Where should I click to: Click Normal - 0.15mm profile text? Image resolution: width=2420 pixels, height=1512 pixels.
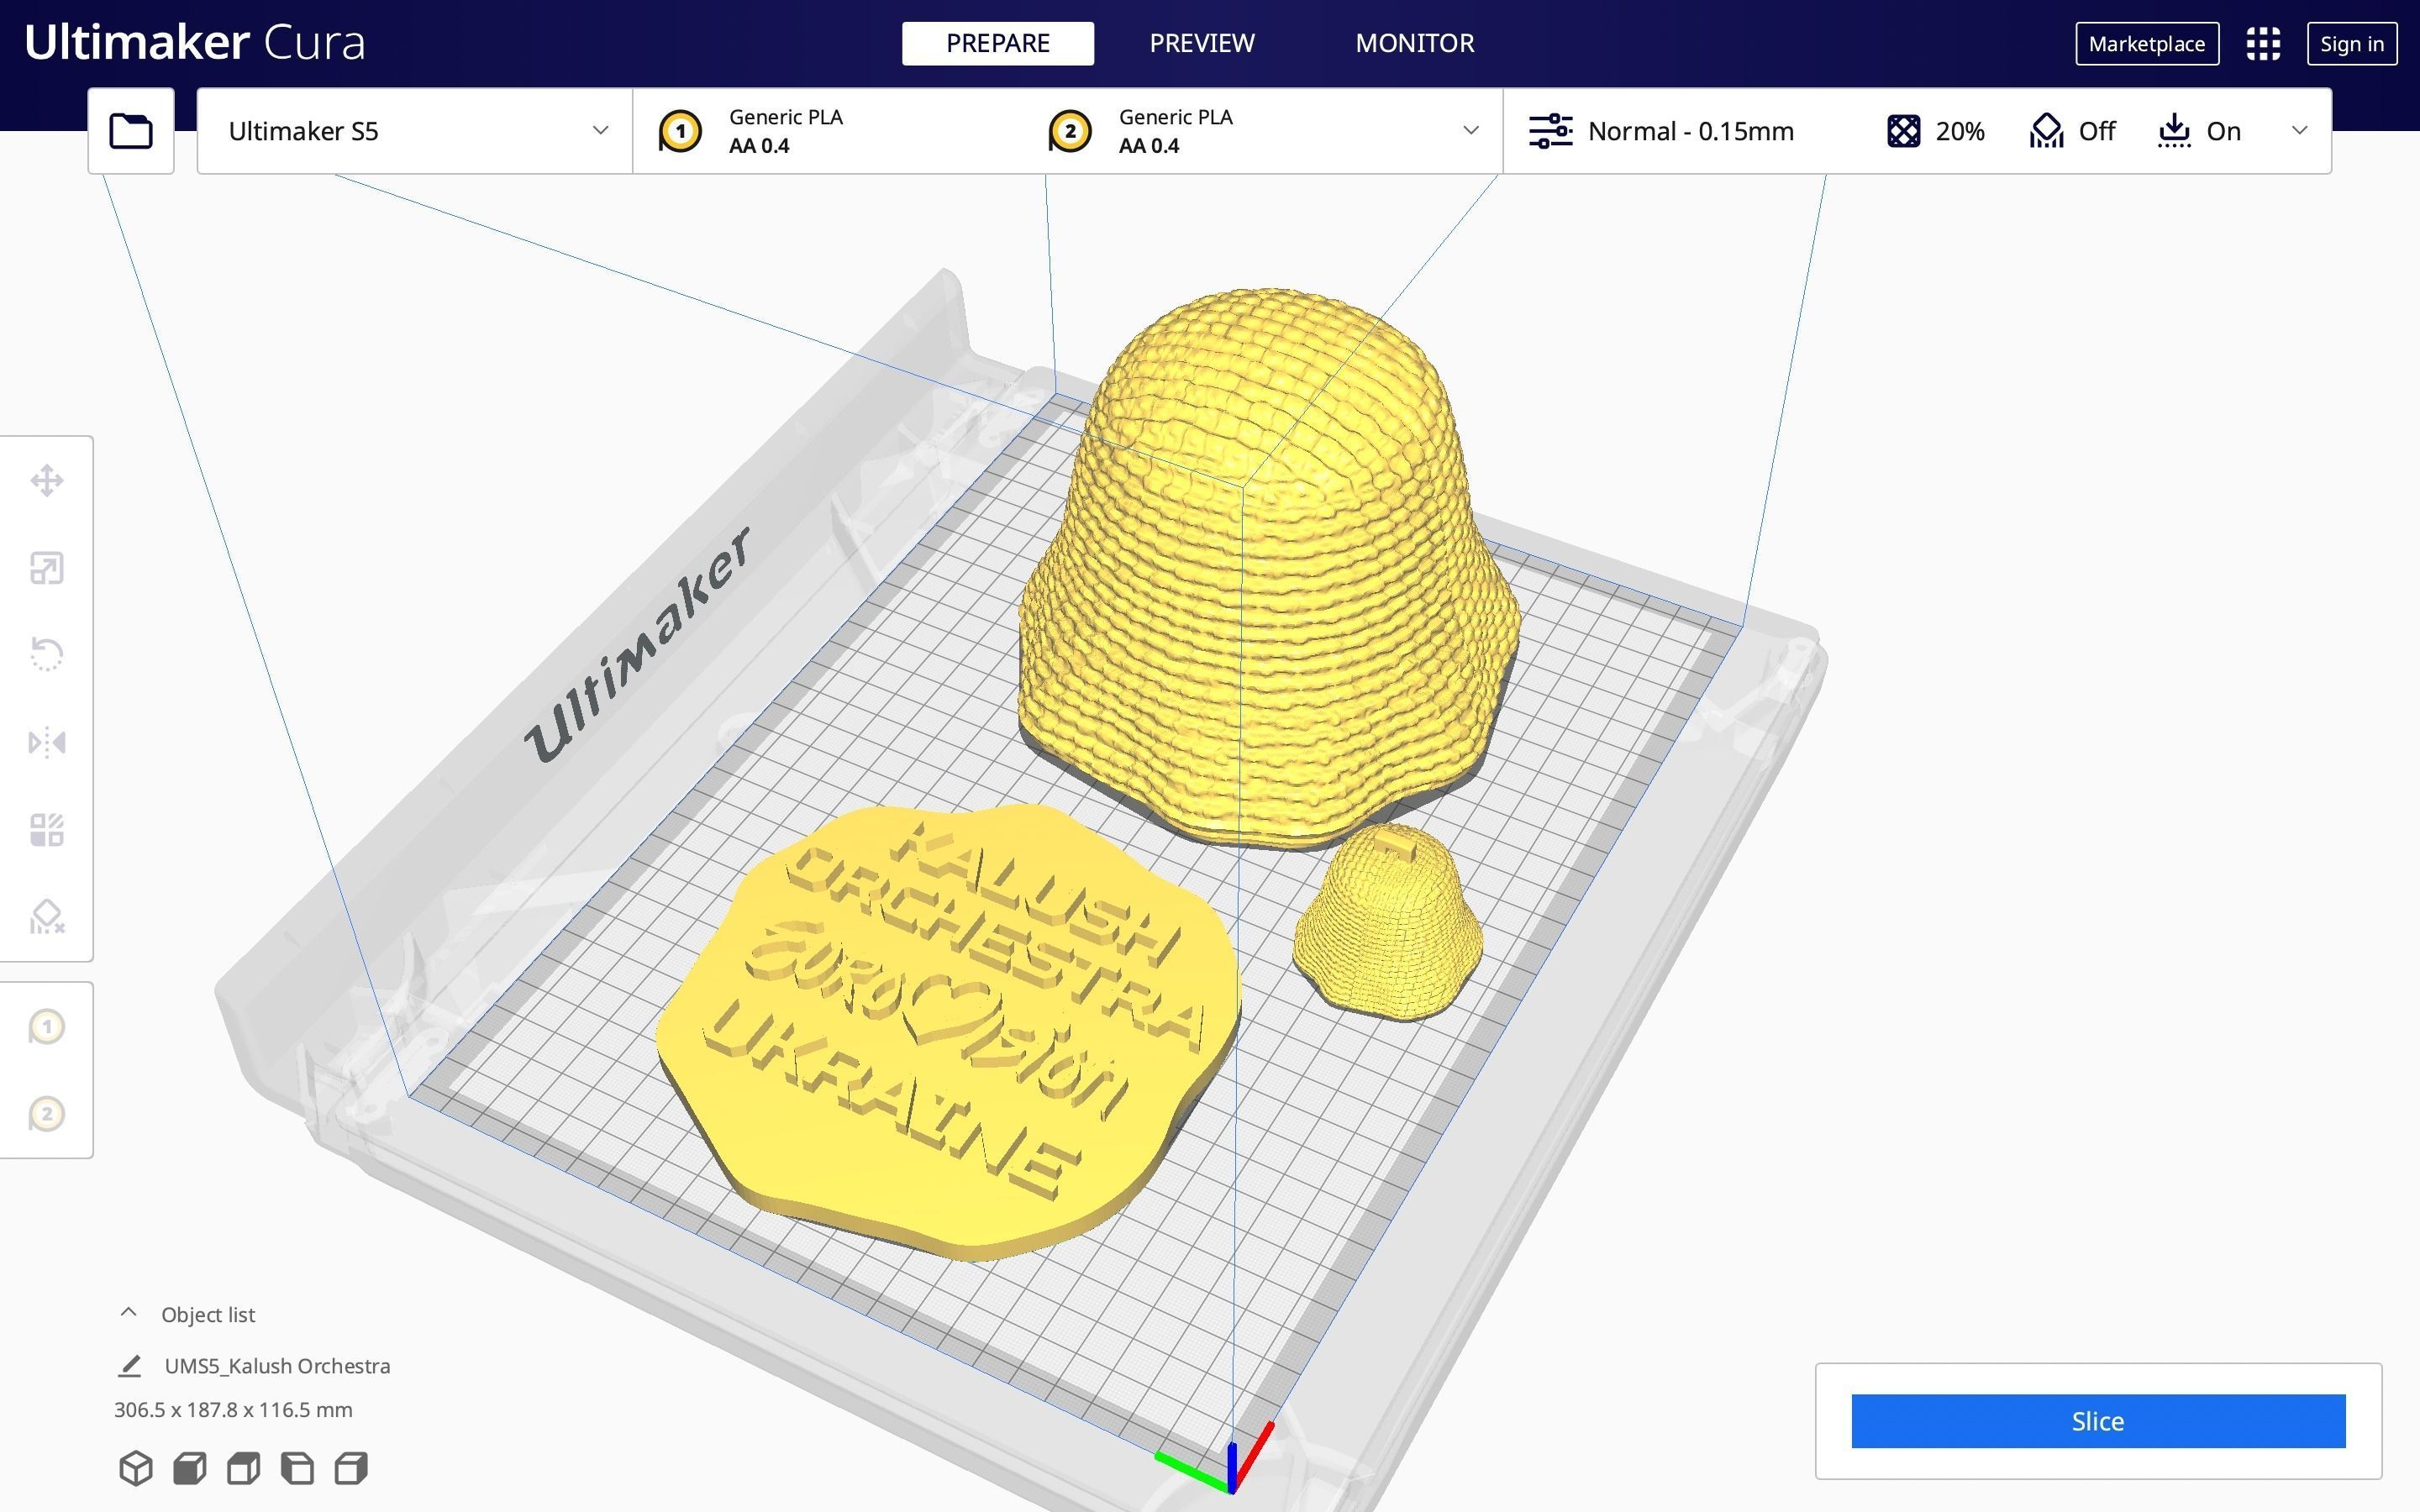pyautogui.click(x=1690, y=131)
